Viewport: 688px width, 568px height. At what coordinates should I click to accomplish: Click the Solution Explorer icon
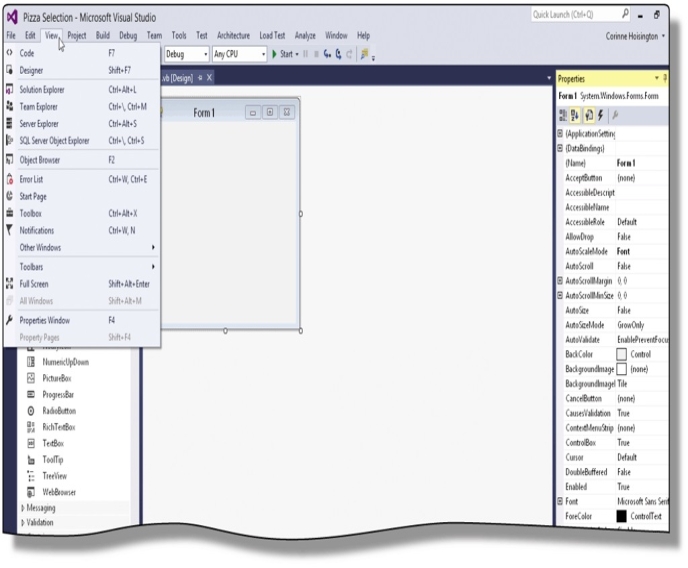pyautogui.click(x=9, y=89)
